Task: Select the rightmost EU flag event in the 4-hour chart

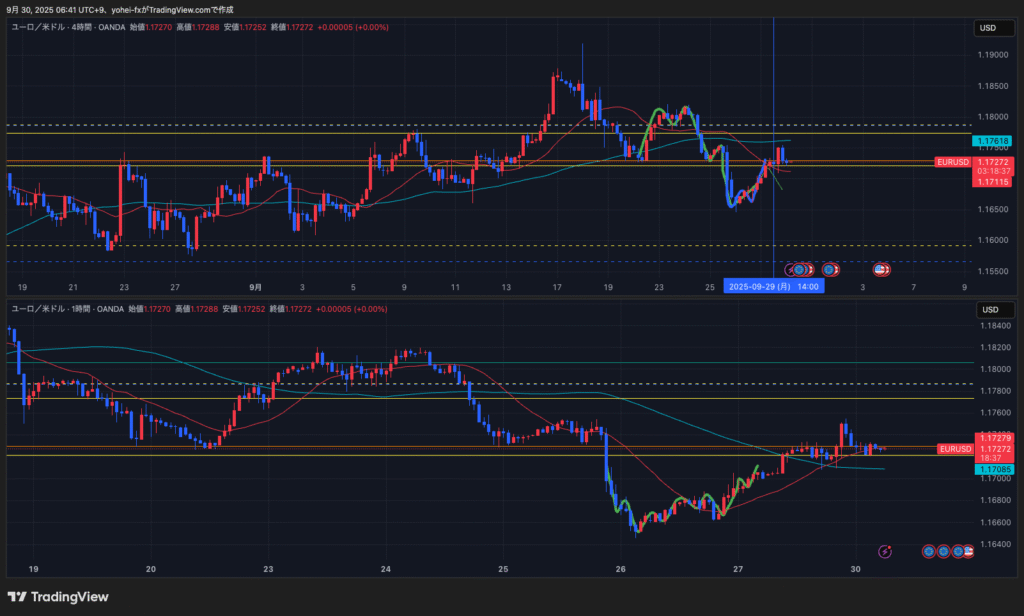Action: (x=829, y=269)
